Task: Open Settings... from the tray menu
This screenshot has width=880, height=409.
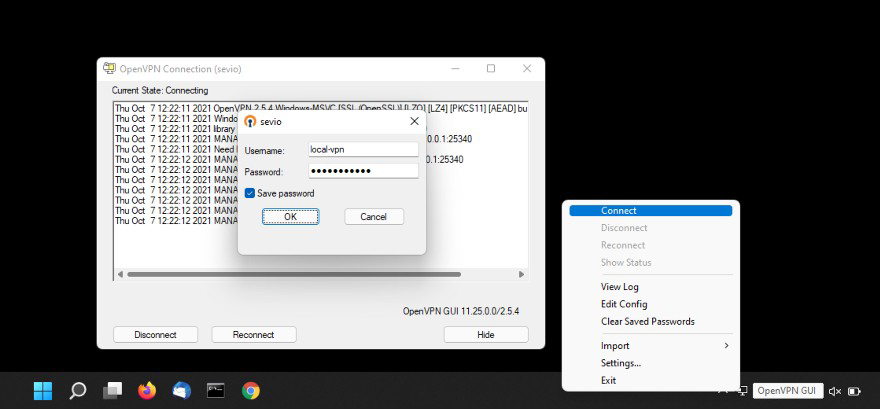Action: click(621, 363)
